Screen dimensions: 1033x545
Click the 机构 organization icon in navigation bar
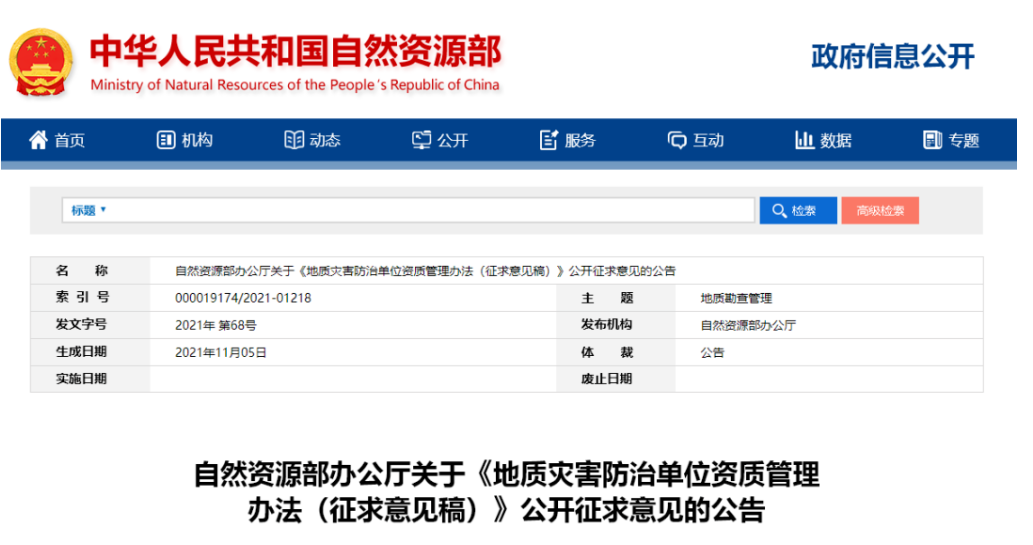pos(166,140)
